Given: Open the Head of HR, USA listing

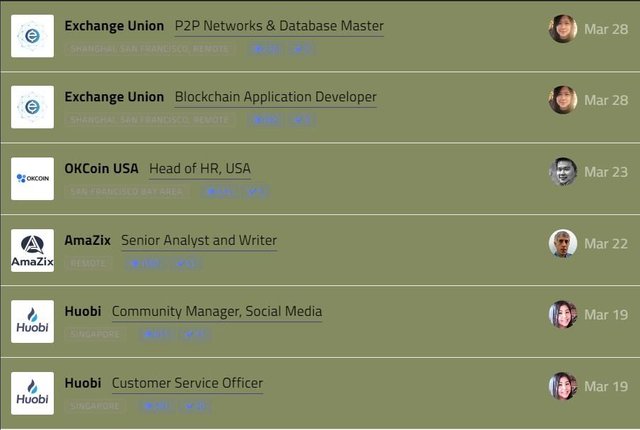Looking at the screenshot, I should (x=200, y=168).
